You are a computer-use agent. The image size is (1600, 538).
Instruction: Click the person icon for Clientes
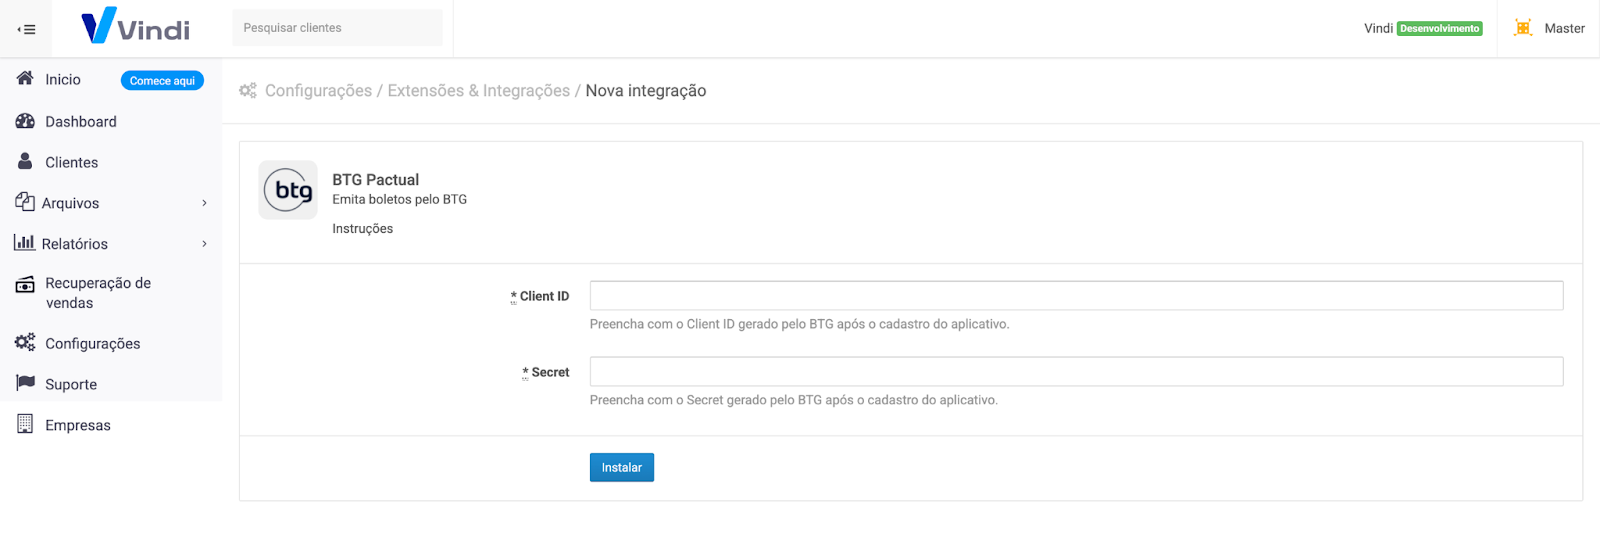tap(25, 161)
